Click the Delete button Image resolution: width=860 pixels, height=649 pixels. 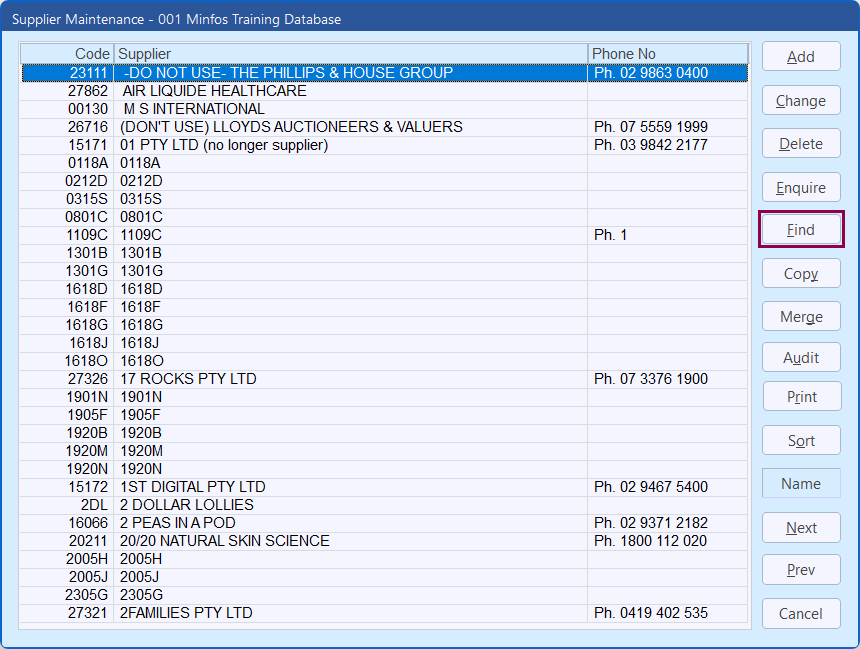point(801,144)
